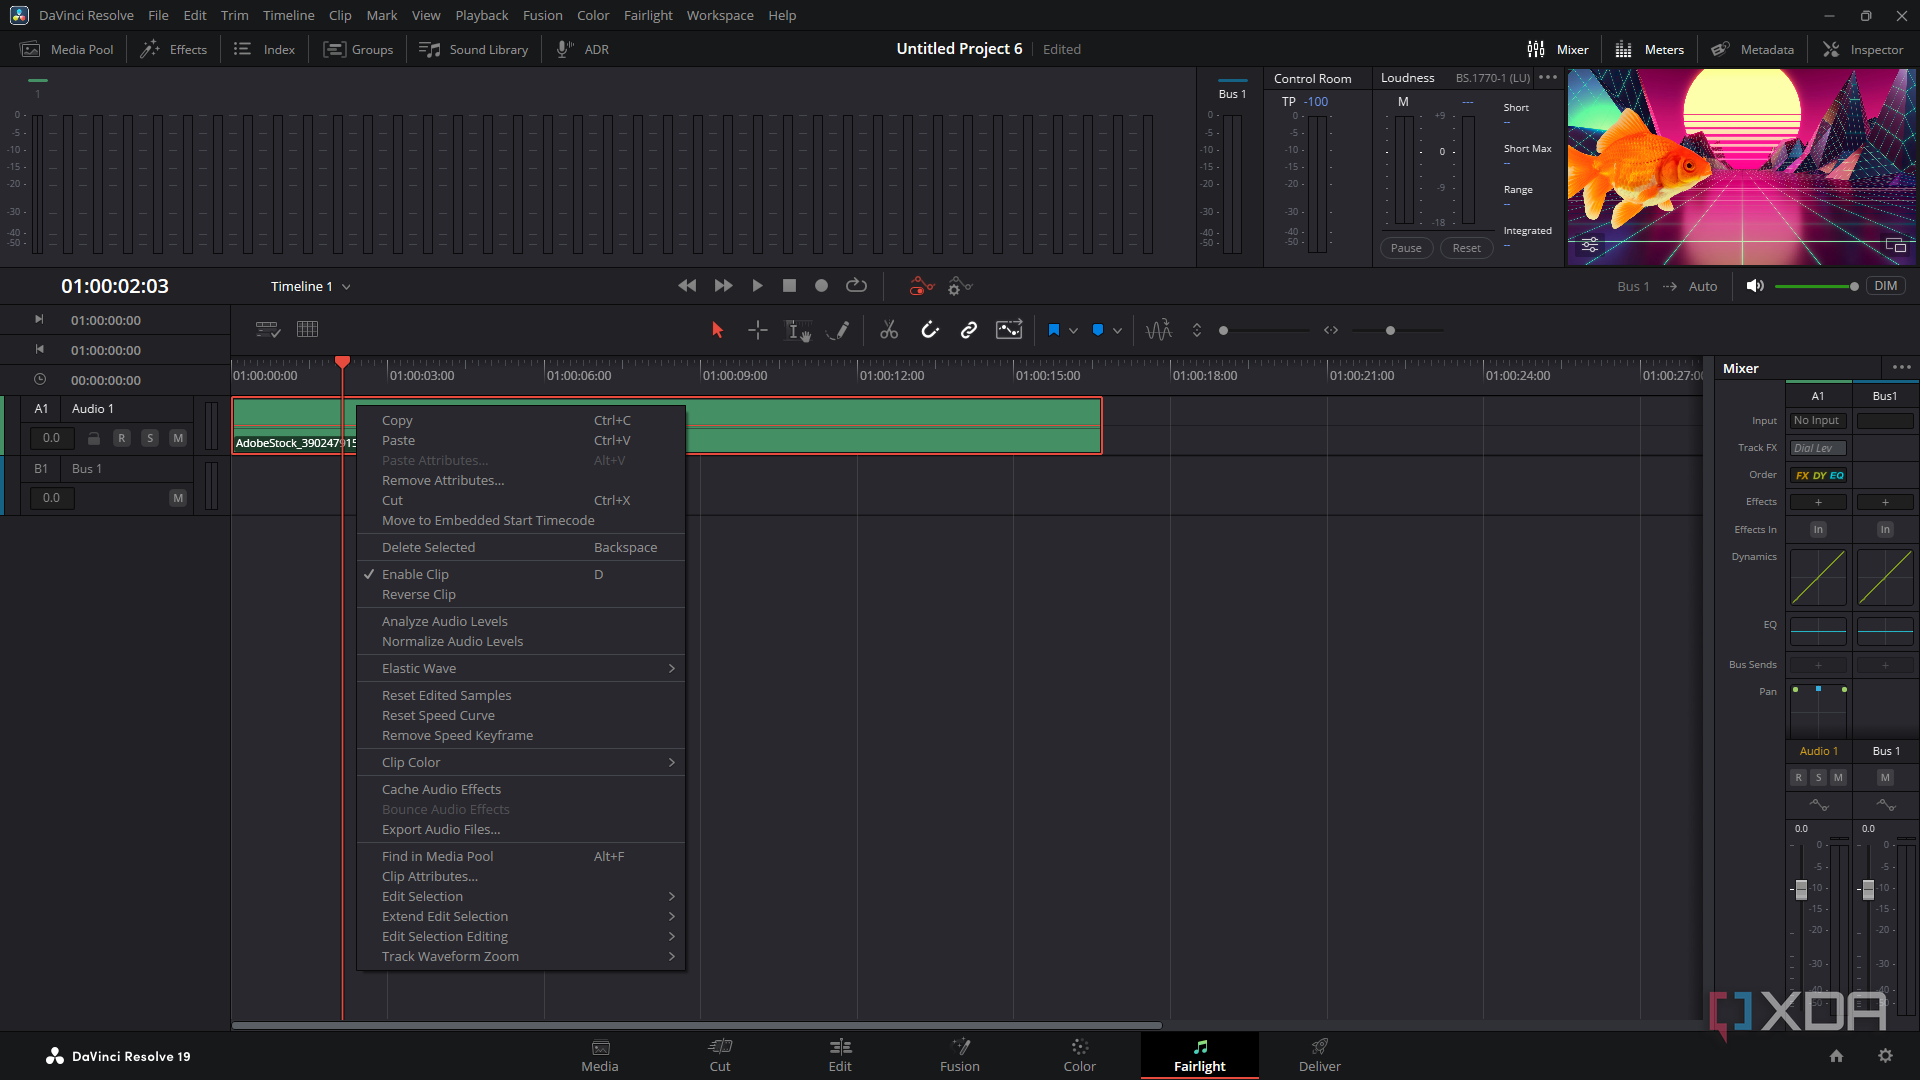Stop playback
1920x1080 pixels.
pos(789,286)
